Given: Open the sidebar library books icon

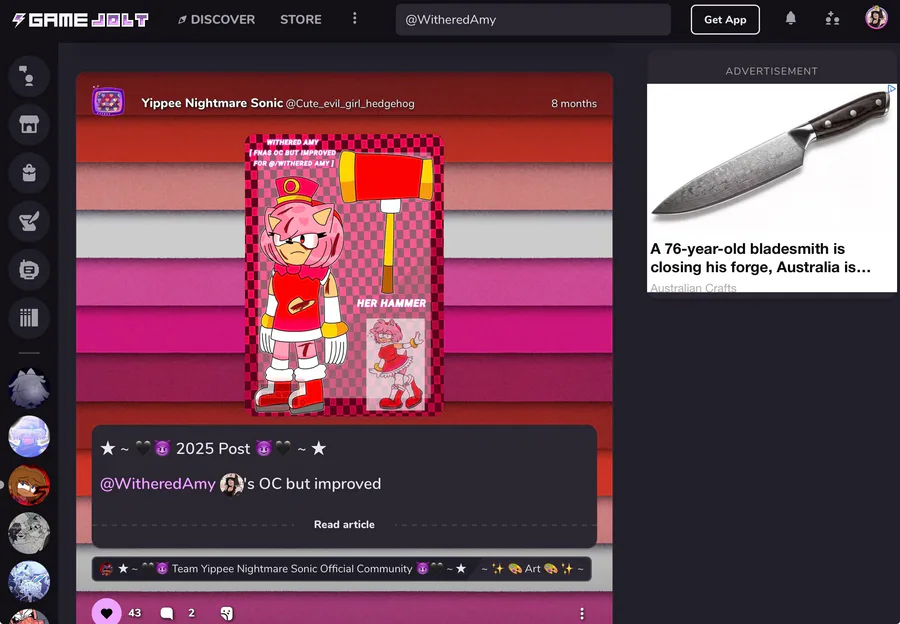Looking at the screenshot, I should 29,317.
